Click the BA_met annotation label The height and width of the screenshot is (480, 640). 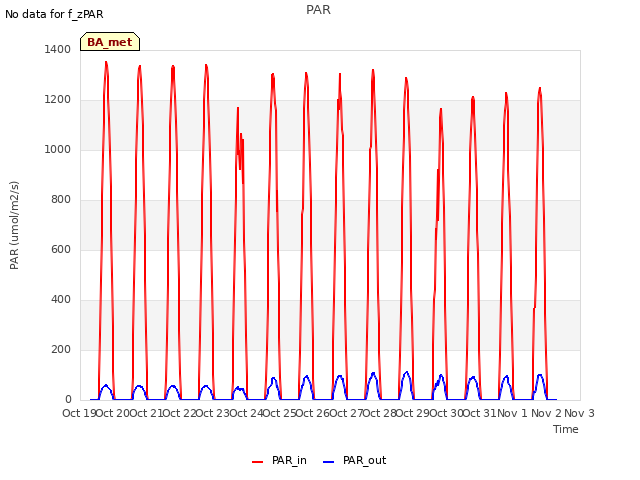click(x=110, y=42)
